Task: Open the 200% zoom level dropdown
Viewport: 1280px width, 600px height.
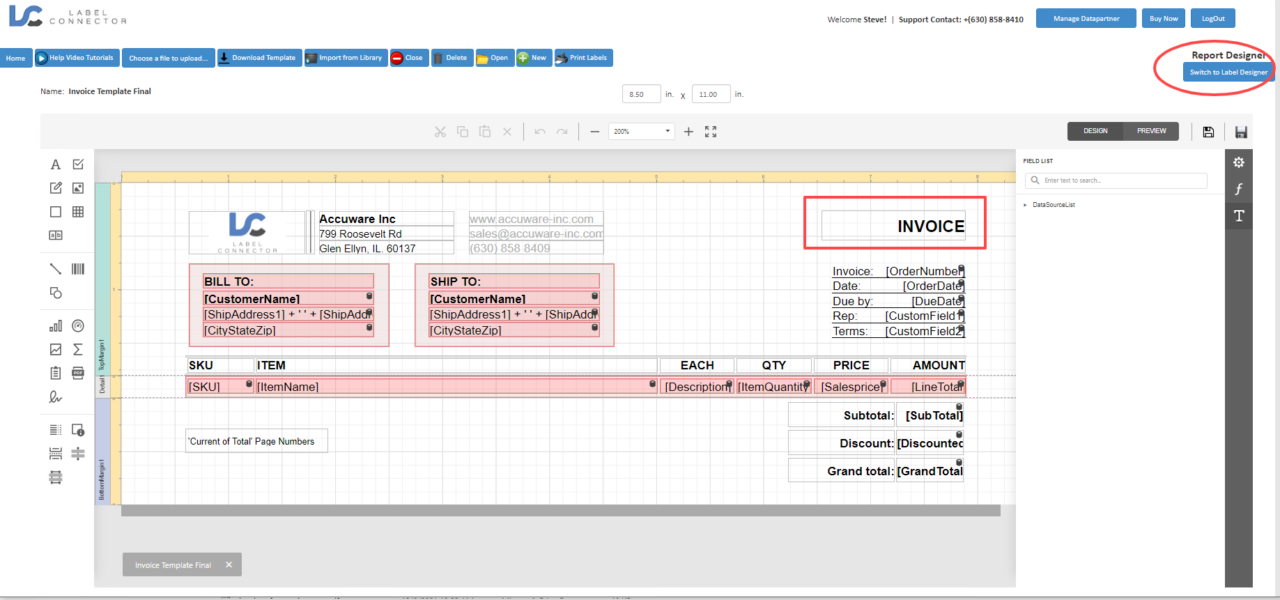Action: click(x=642, y=132)
